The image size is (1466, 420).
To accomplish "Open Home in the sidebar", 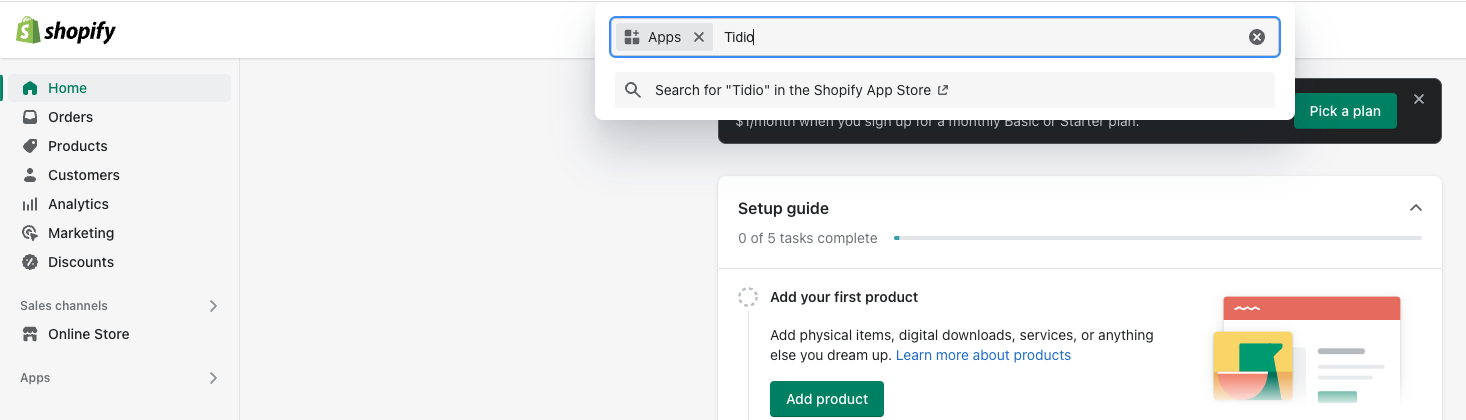I will click(120, 88).
